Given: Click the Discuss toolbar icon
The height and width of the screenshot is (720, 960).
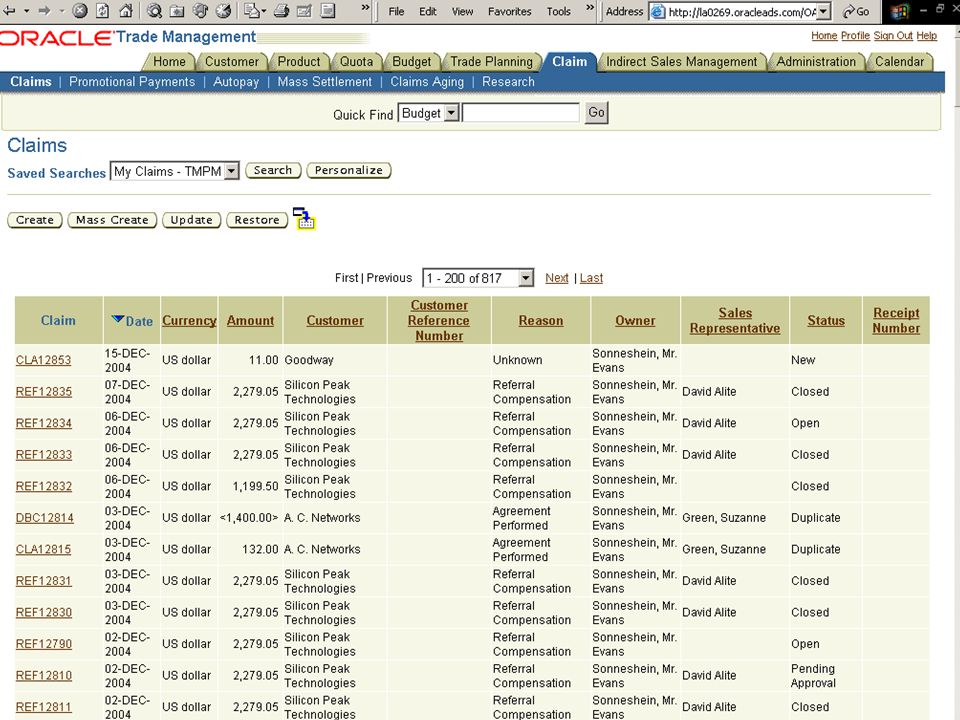Looking at the screenshot, I should point(328,11).
